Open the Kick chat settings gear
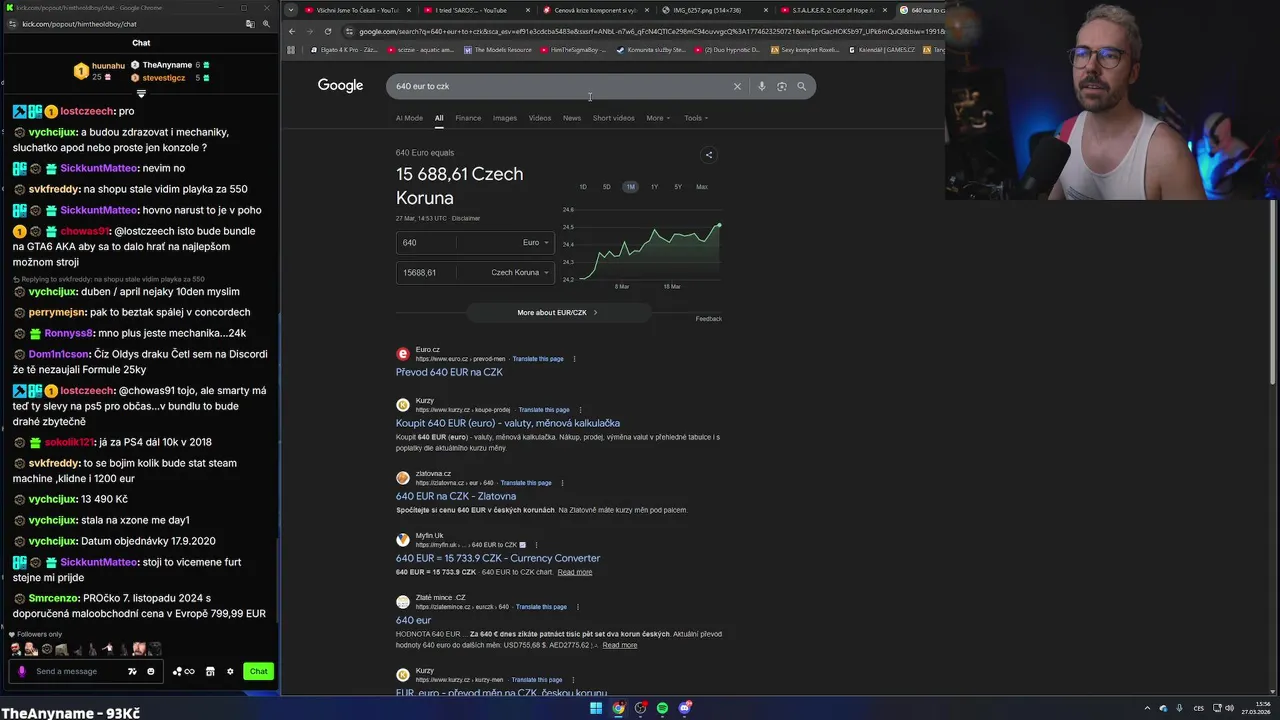 click(x=230, y=671)
